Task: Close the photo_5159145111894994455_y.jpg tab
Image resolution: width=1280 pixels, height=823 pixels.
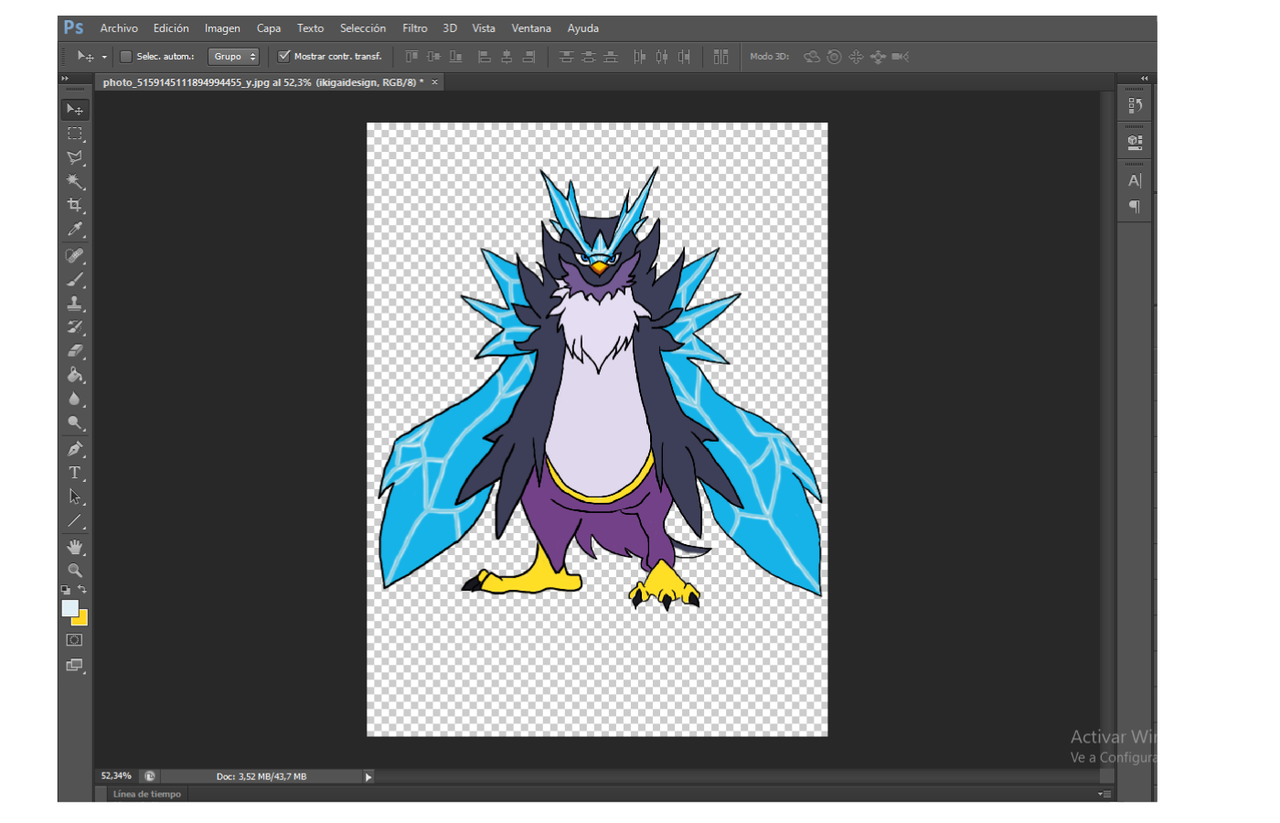Action: click(x=435, y=82)
